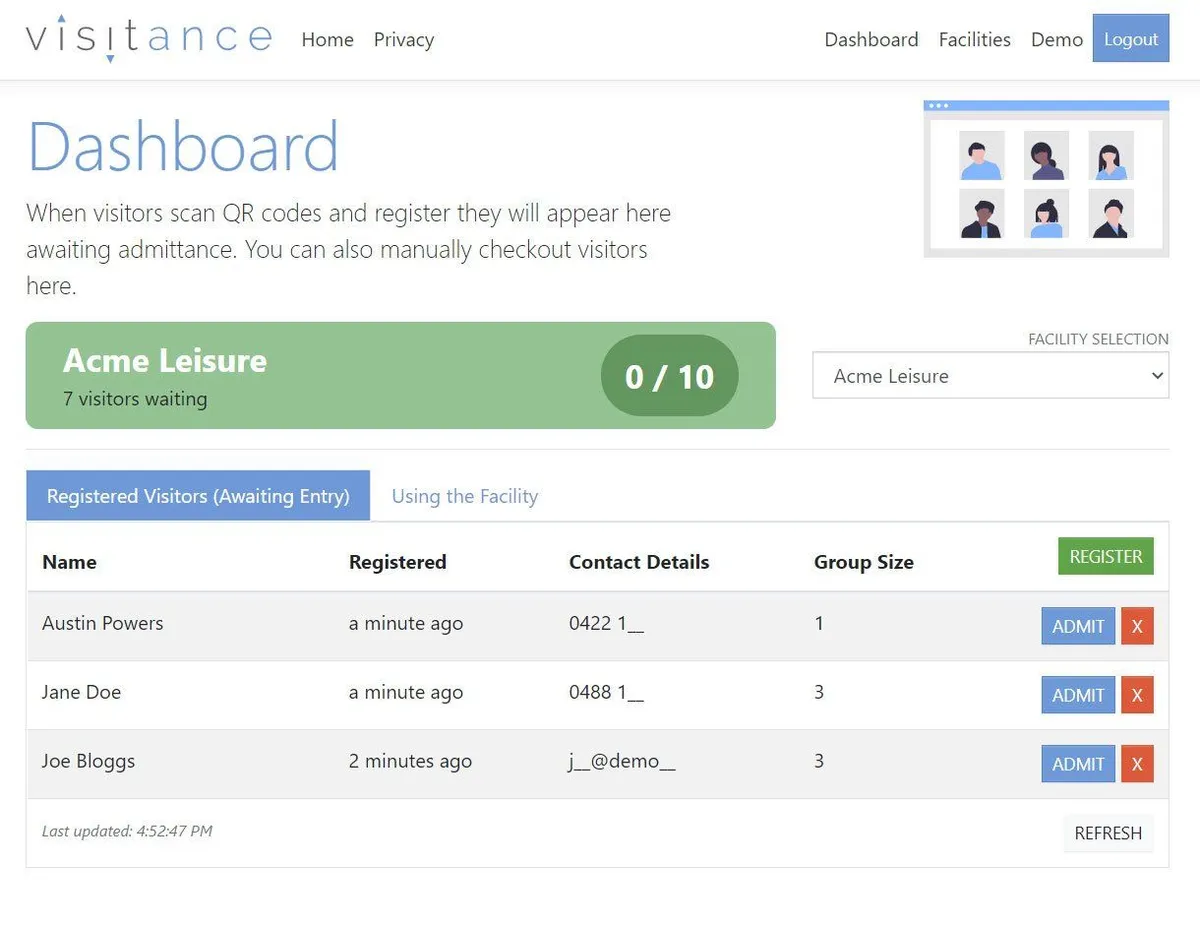Screen dimensions: 1200x925
Task: Click the visitor avatars illustration
Action: [1046, 179]
